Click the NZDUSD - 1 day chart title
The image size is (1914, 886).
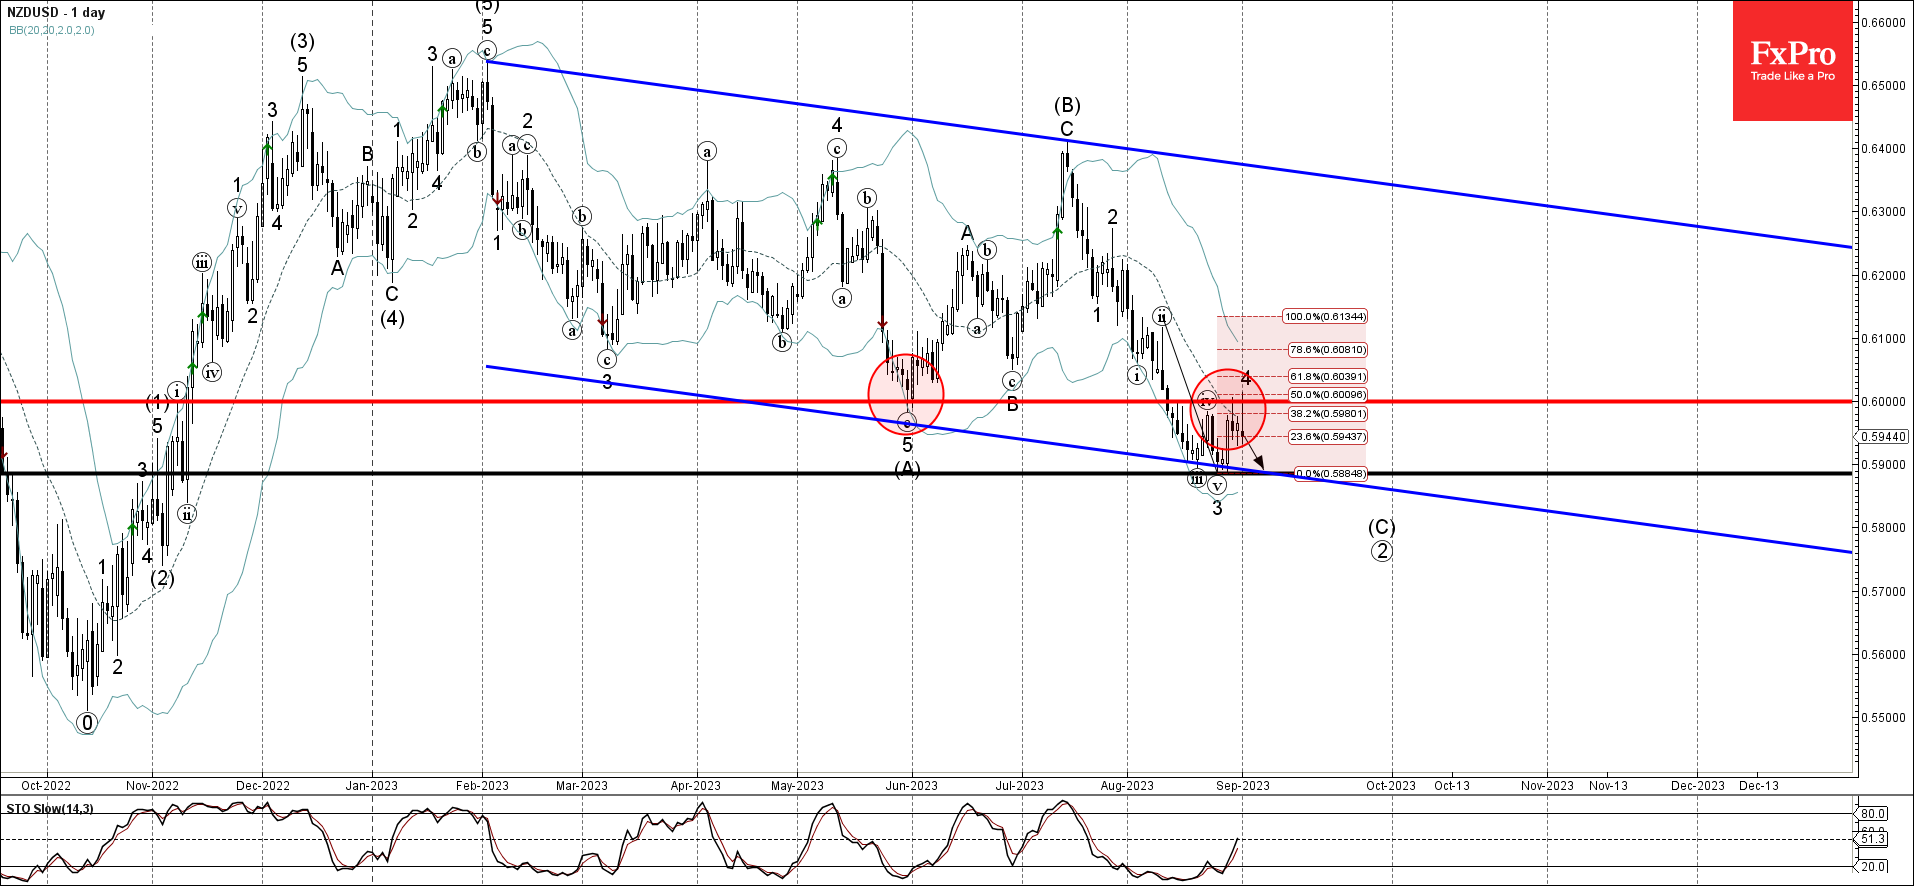[56, 13]
